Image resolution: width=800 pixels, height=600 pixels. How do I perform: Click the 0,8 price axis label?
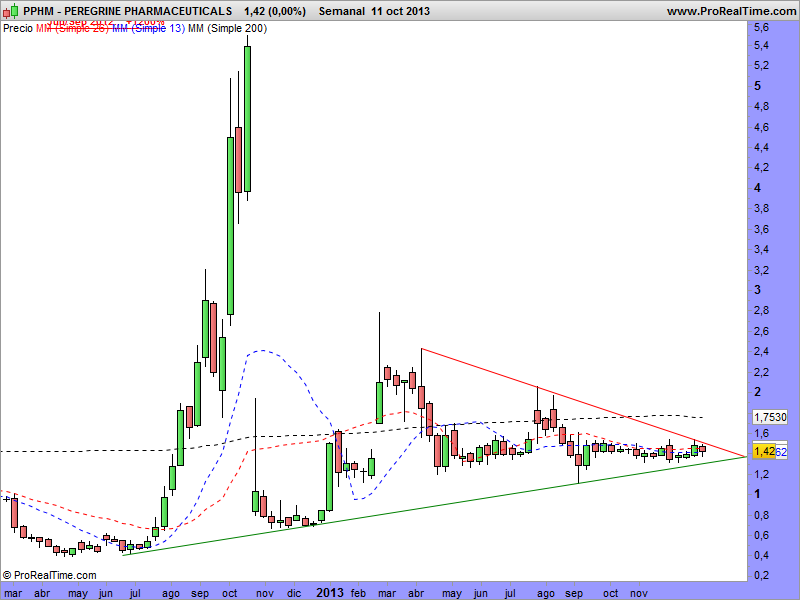tap(761, 515)
